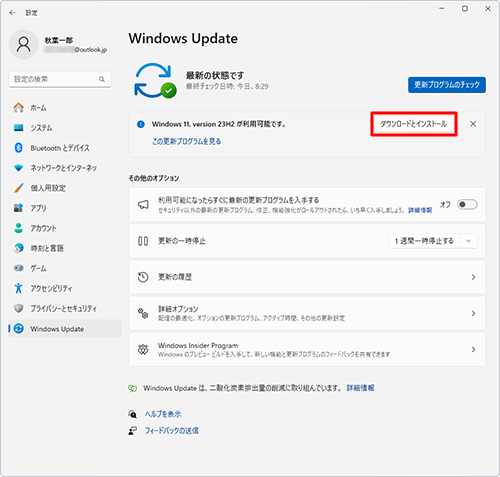This screenshot has height=477, width=500.
Task: Select ネットワークとインターネット in sidebar
Action: pyautogui.click(x=65, y=168)
